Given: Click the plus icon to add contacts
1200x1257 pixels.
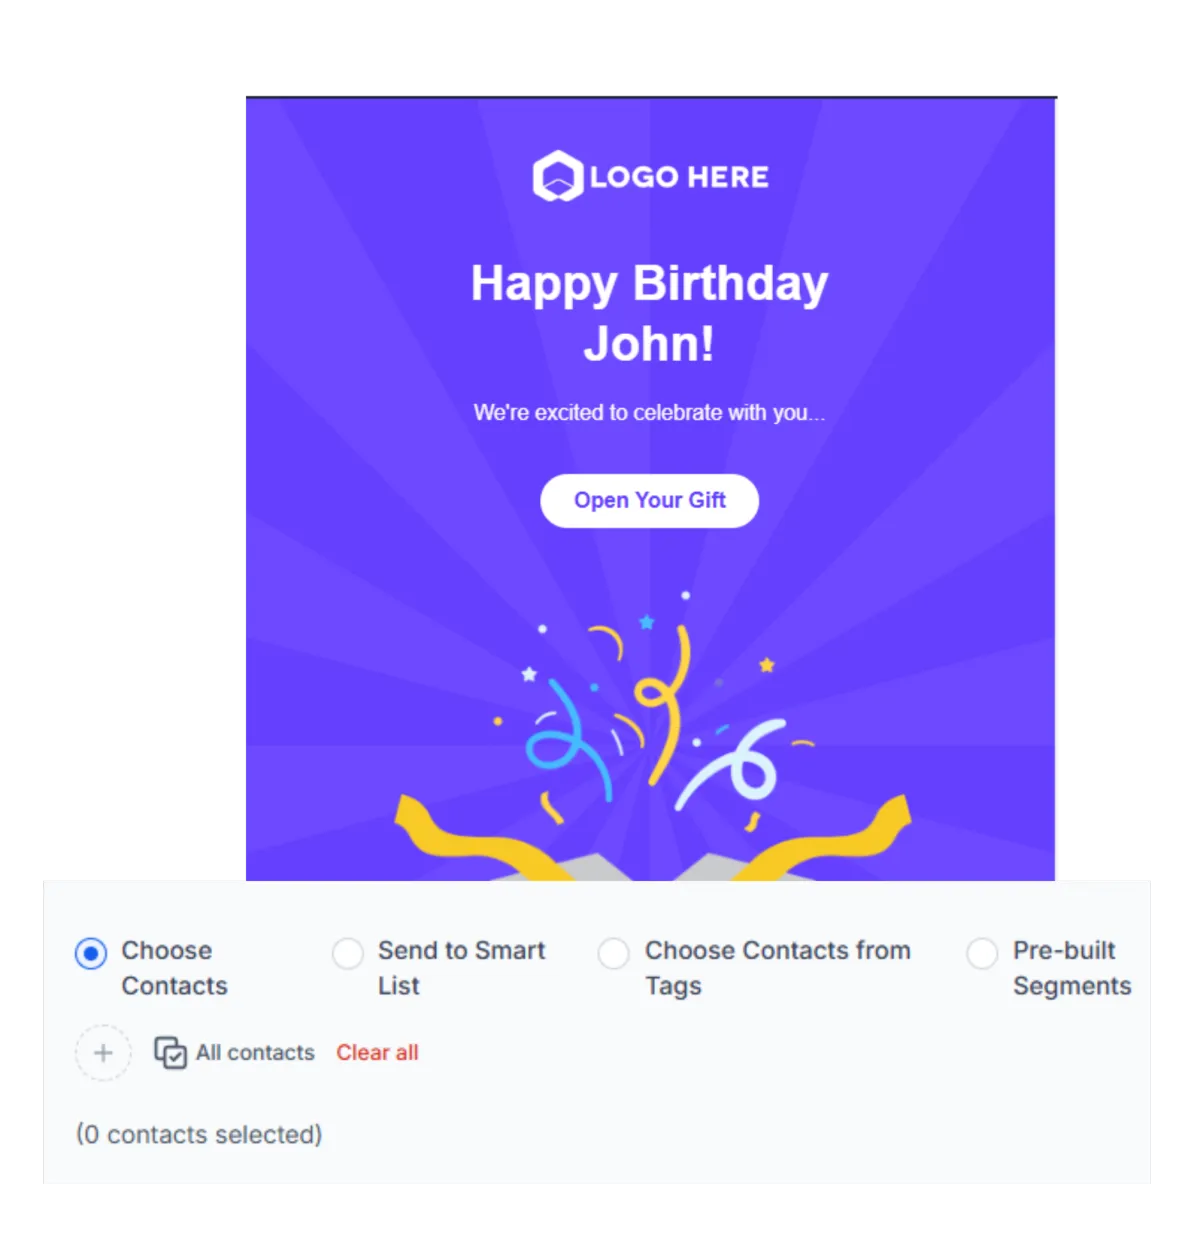Looking at the screenshot, I should 103,1053.
